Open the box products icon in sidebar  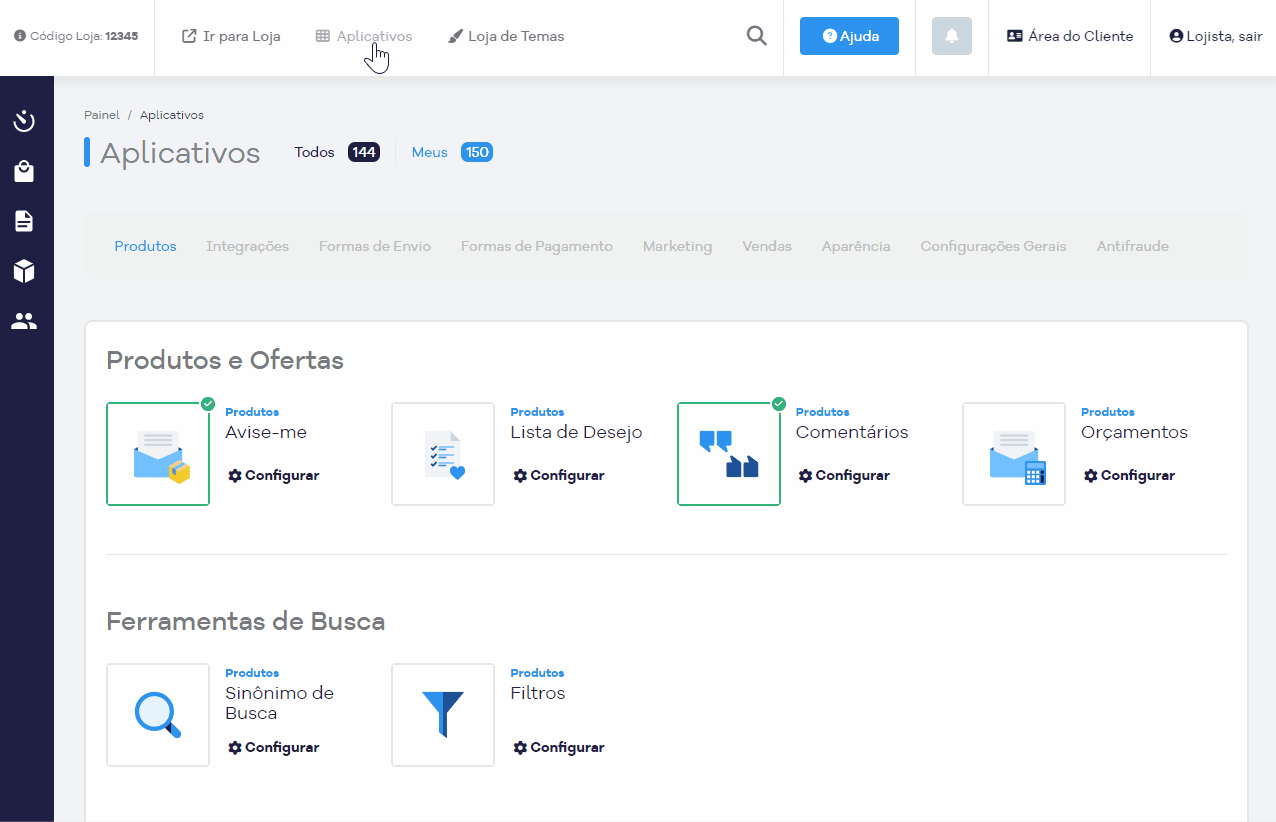tap(24, 271)
